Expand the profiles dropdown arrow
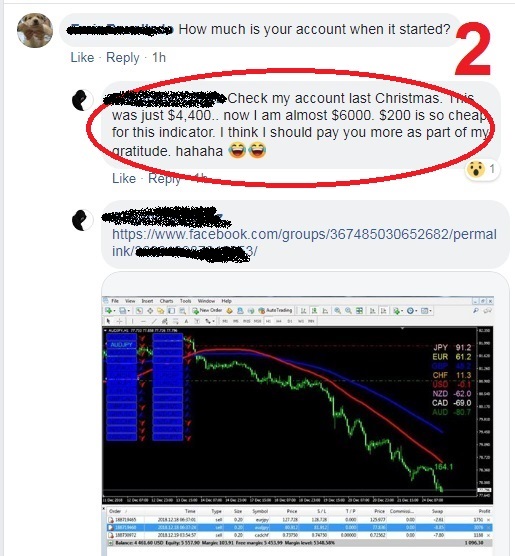This screenshot has width=515, height=556. (x=129, y=311)
